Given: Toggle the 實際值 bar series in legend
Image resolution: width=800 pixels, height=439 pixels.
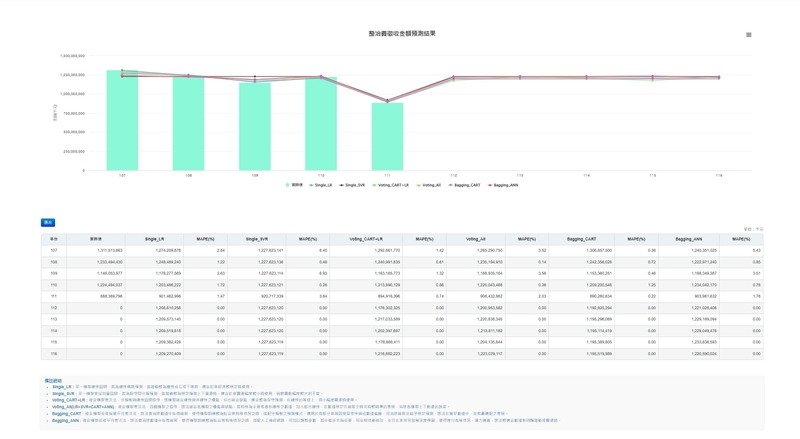Looking at the screenshot, I should click(x=294, y=185).
